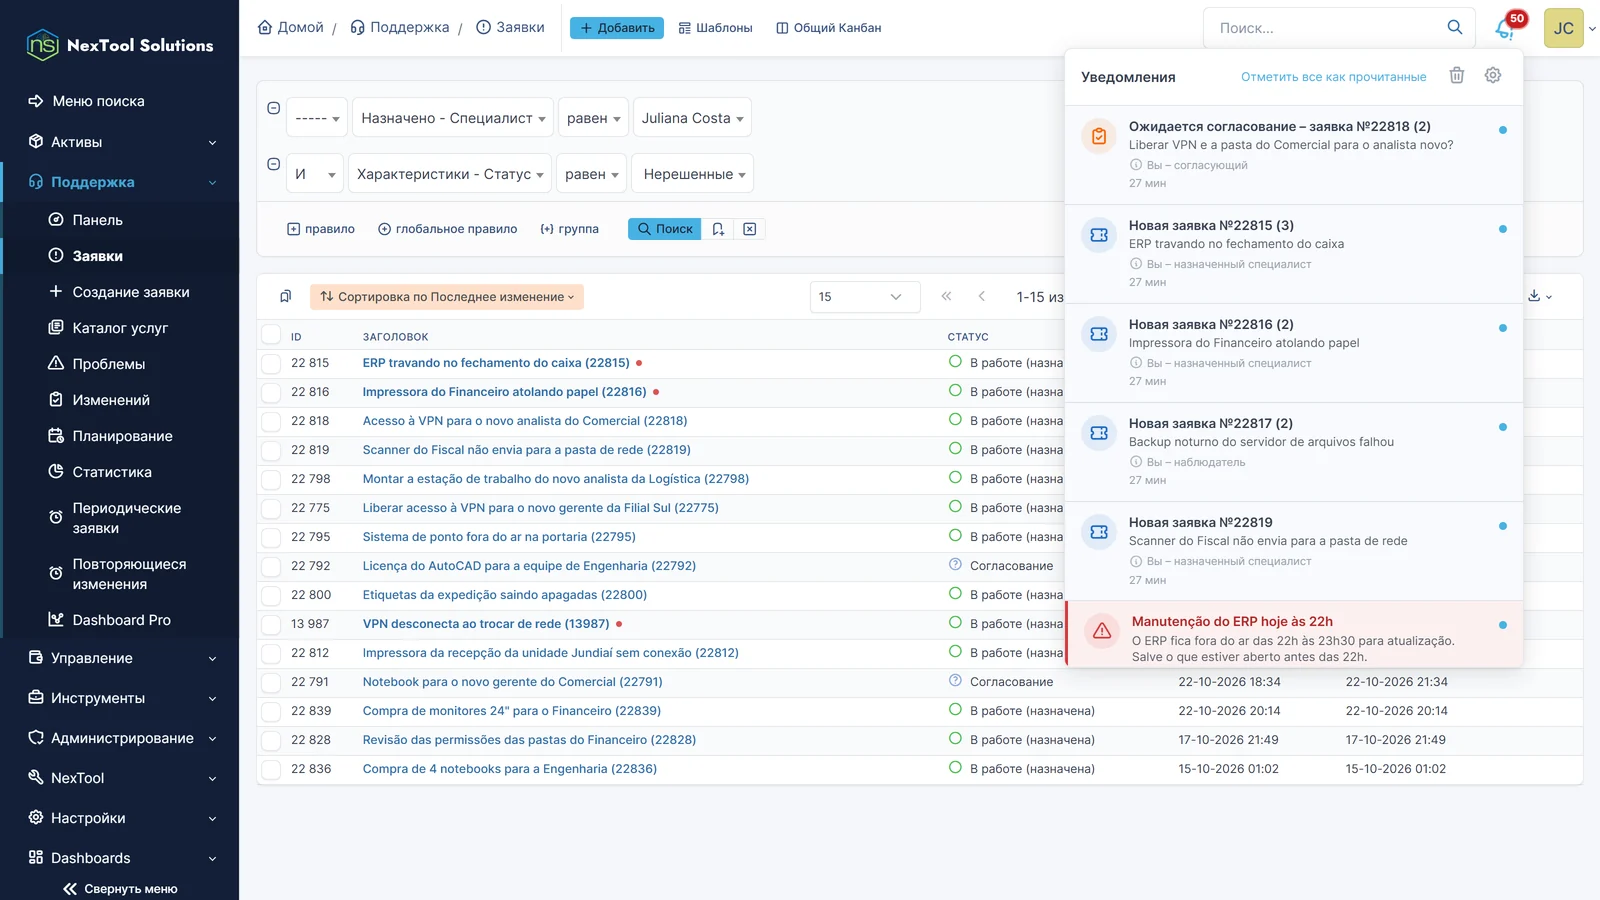Click the Поиск... search input field

click(x=1325, y=28)
